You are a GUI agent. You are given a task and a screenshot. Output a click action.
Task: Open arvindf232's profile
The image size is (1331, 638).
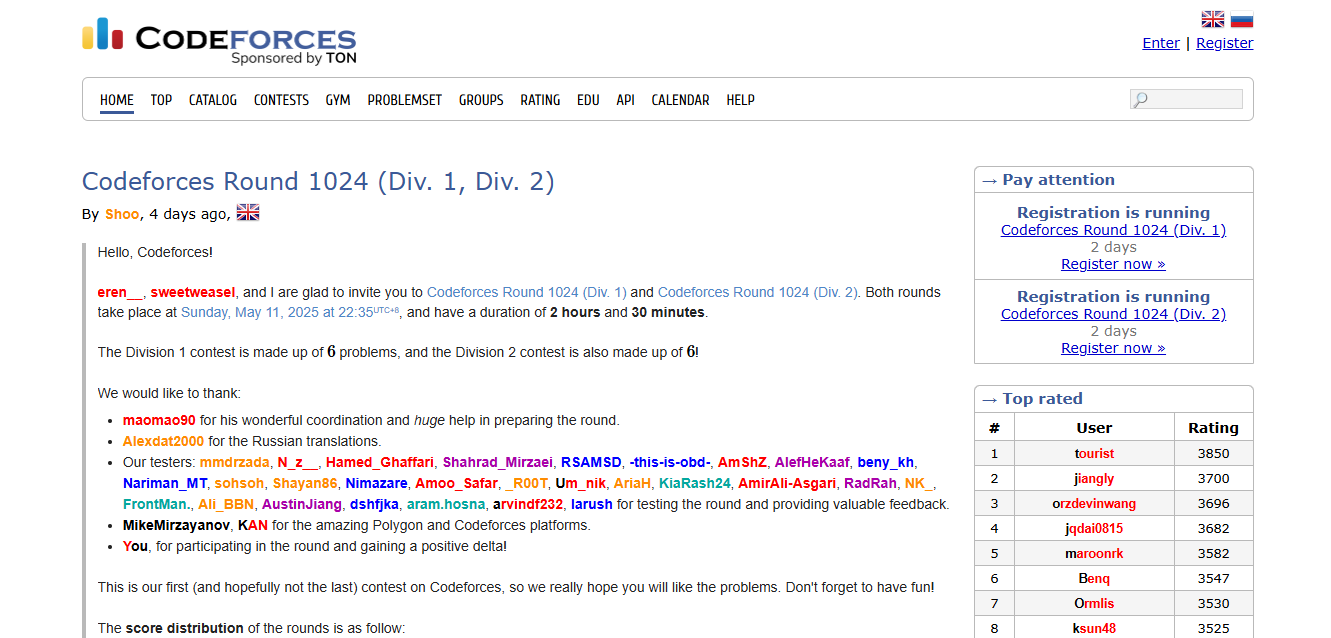528,504
